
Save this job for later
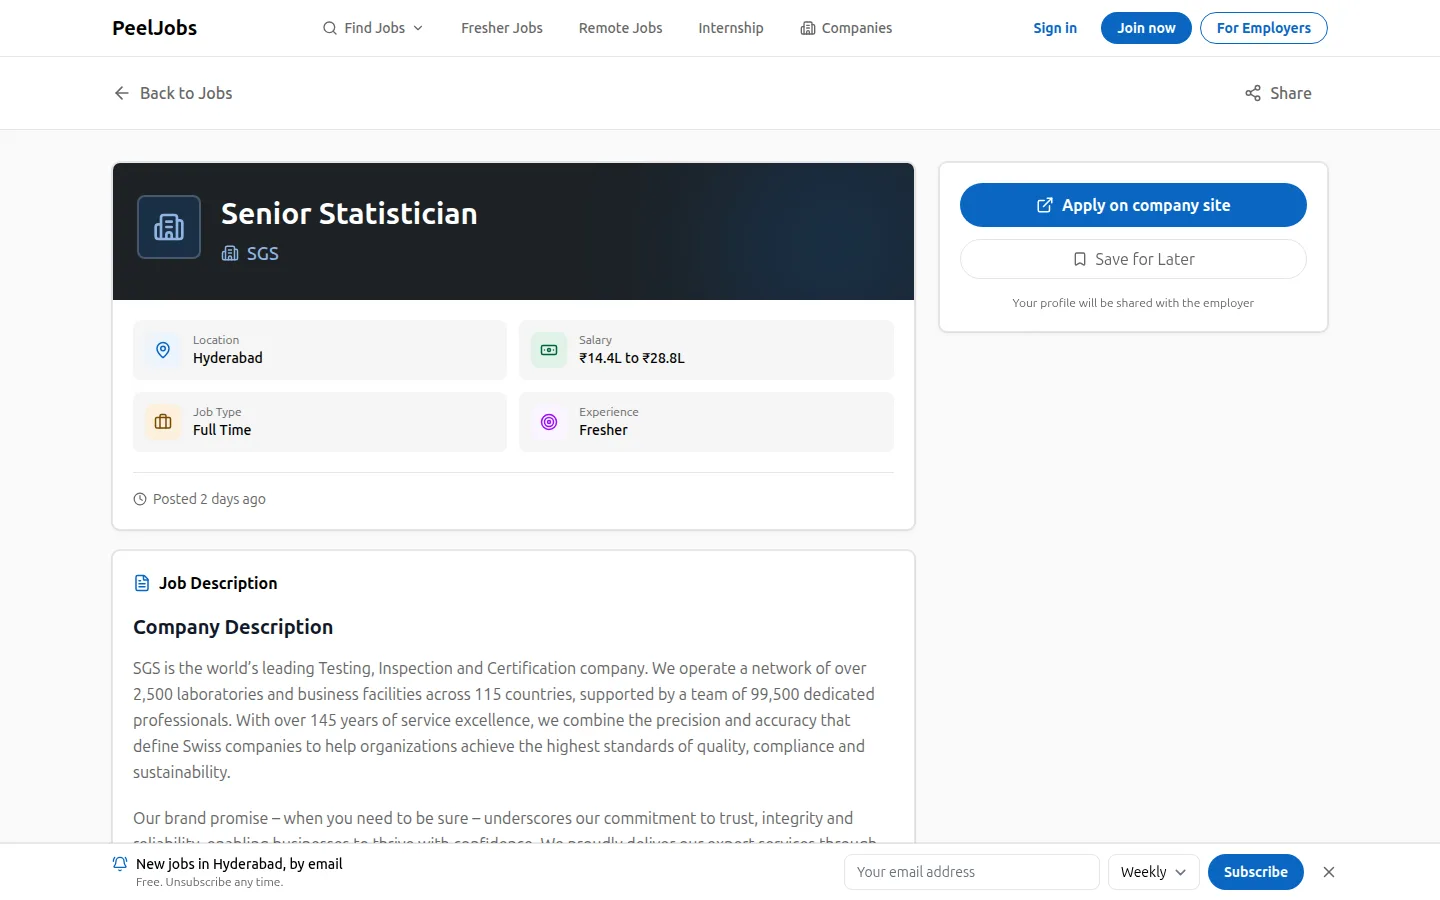pos(1133,259)
